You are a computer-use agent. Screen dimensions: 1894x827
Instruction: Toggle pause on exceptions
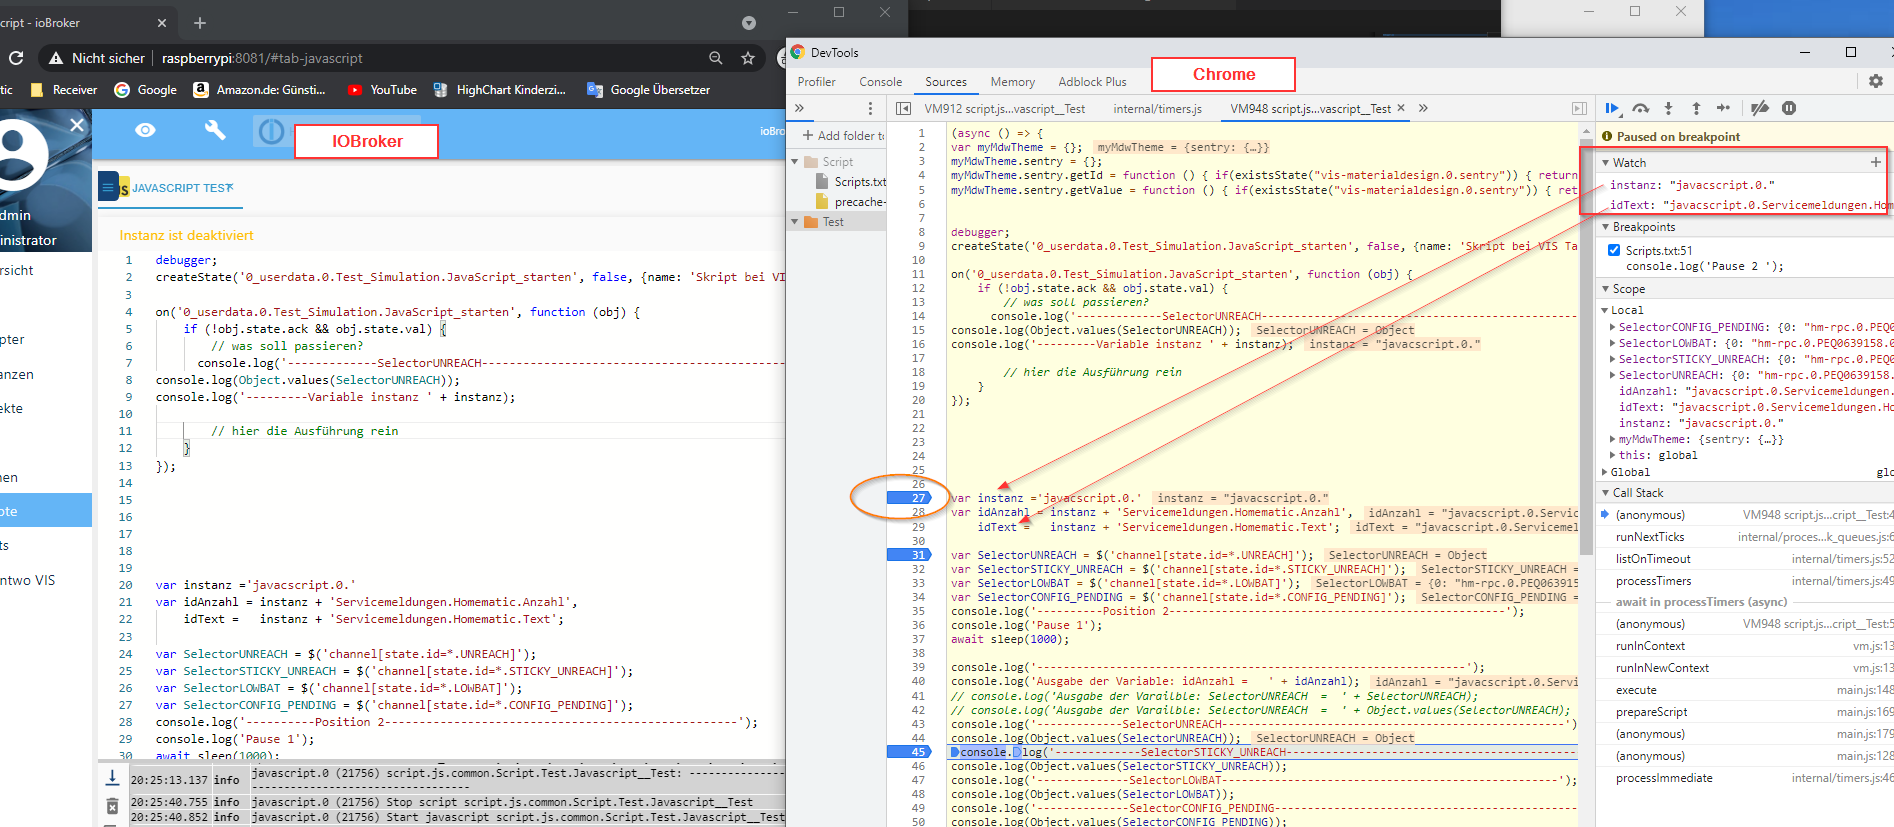[1789, 108]
